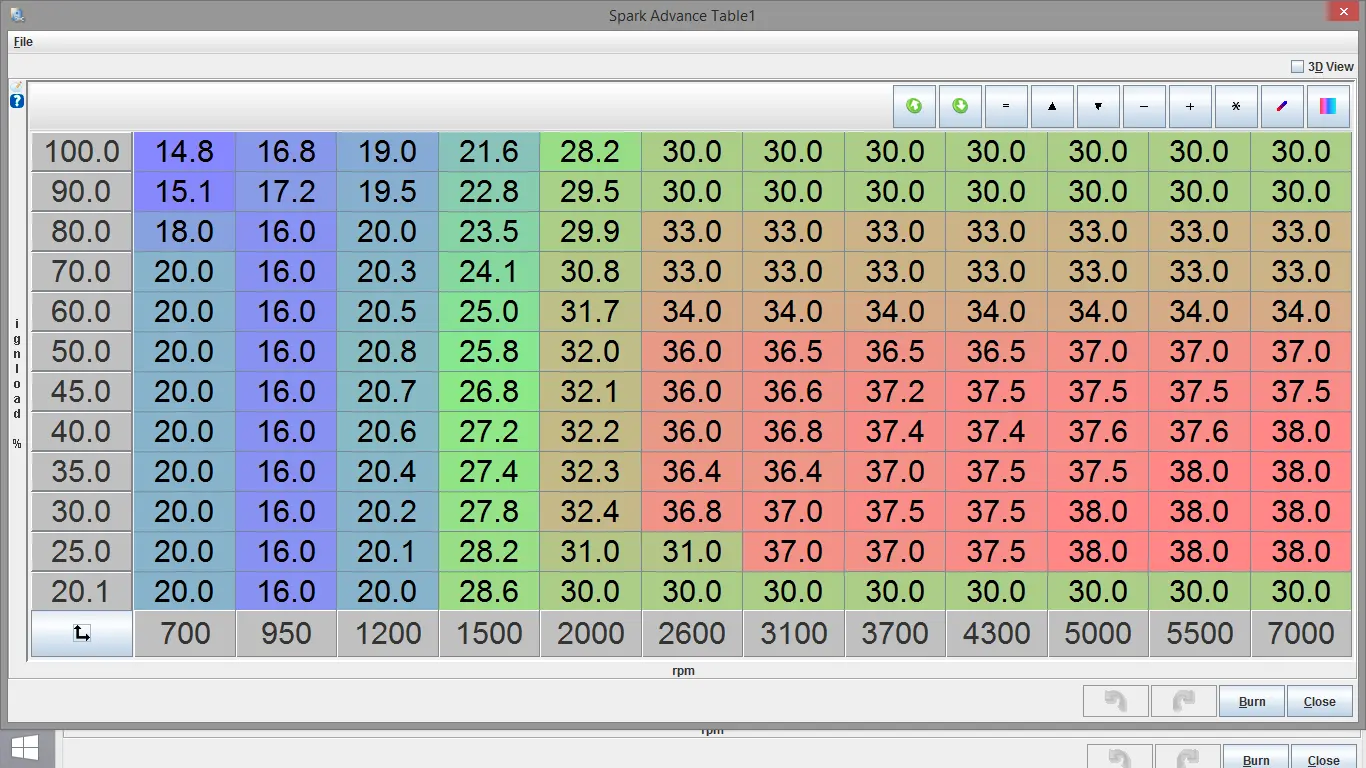The image size is (1366, 768).
Task: Select the 100.0 ignition load axis bin
Action: (82, 152)
